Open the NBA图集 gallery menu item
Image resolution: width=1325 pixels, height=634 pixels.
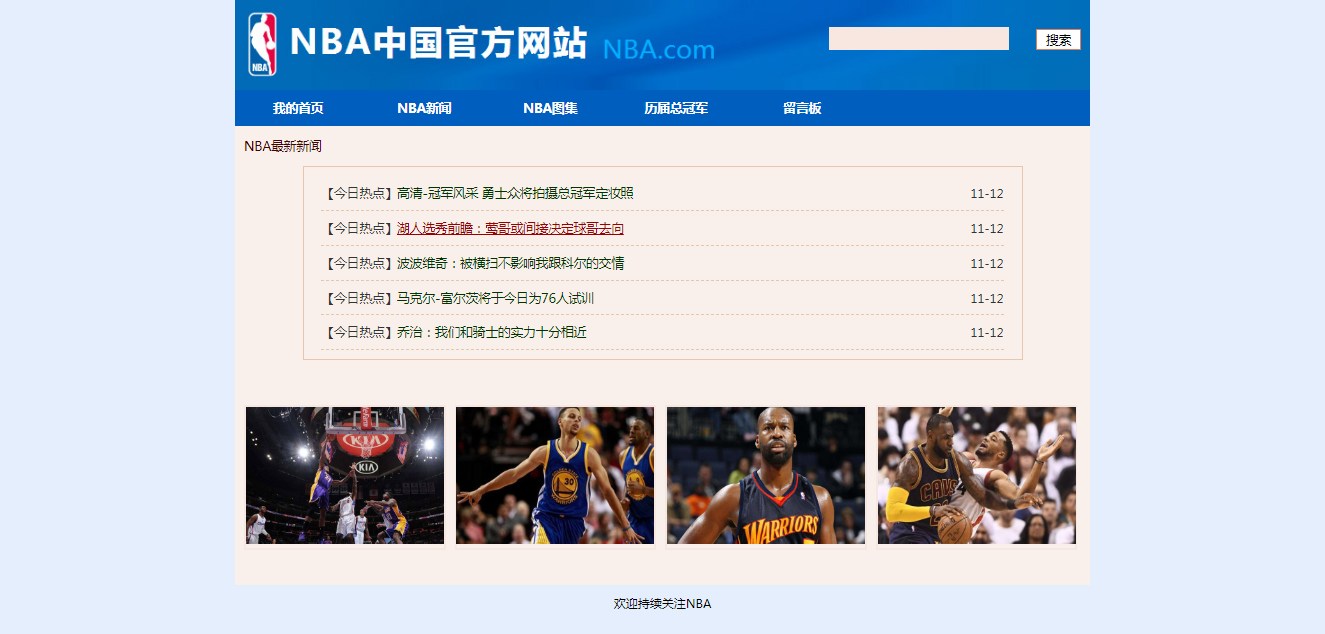[x=550, y=108]
